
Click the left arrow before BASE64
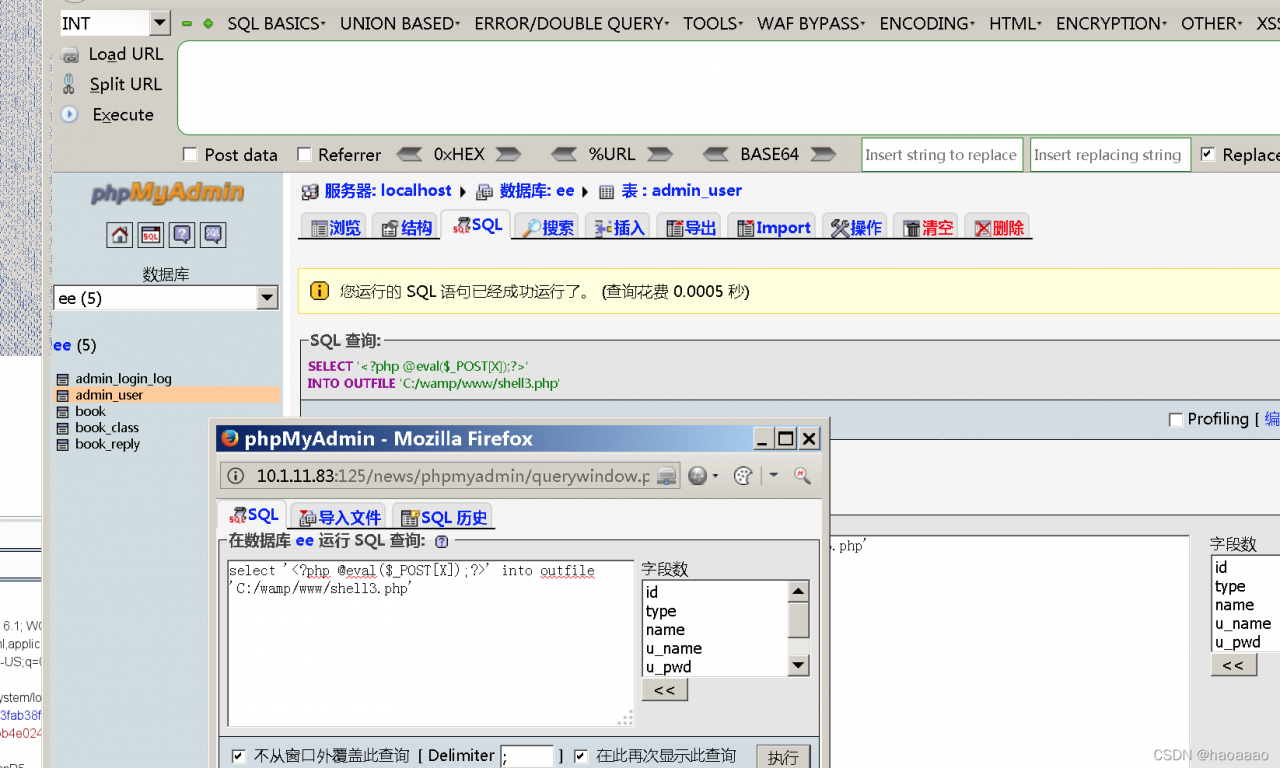(716, 154)
